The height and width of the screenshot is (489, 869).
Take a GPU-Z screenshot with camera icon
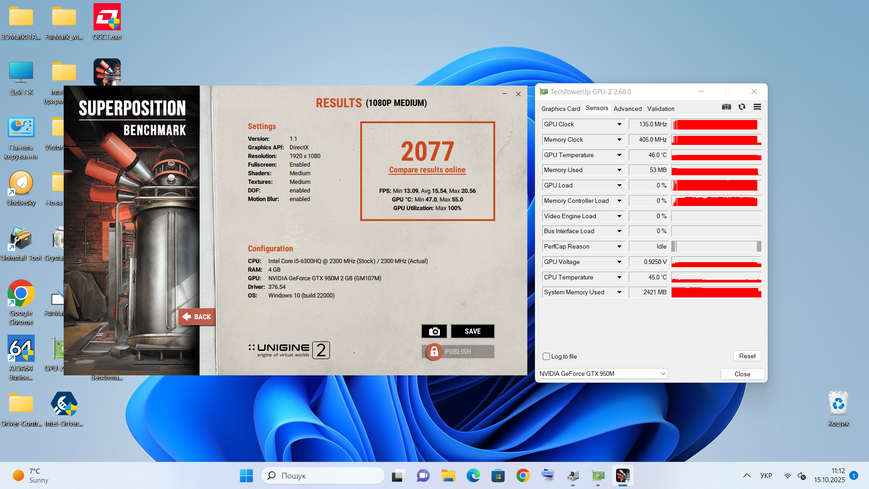pyautogui.click(x=726, y=107)
